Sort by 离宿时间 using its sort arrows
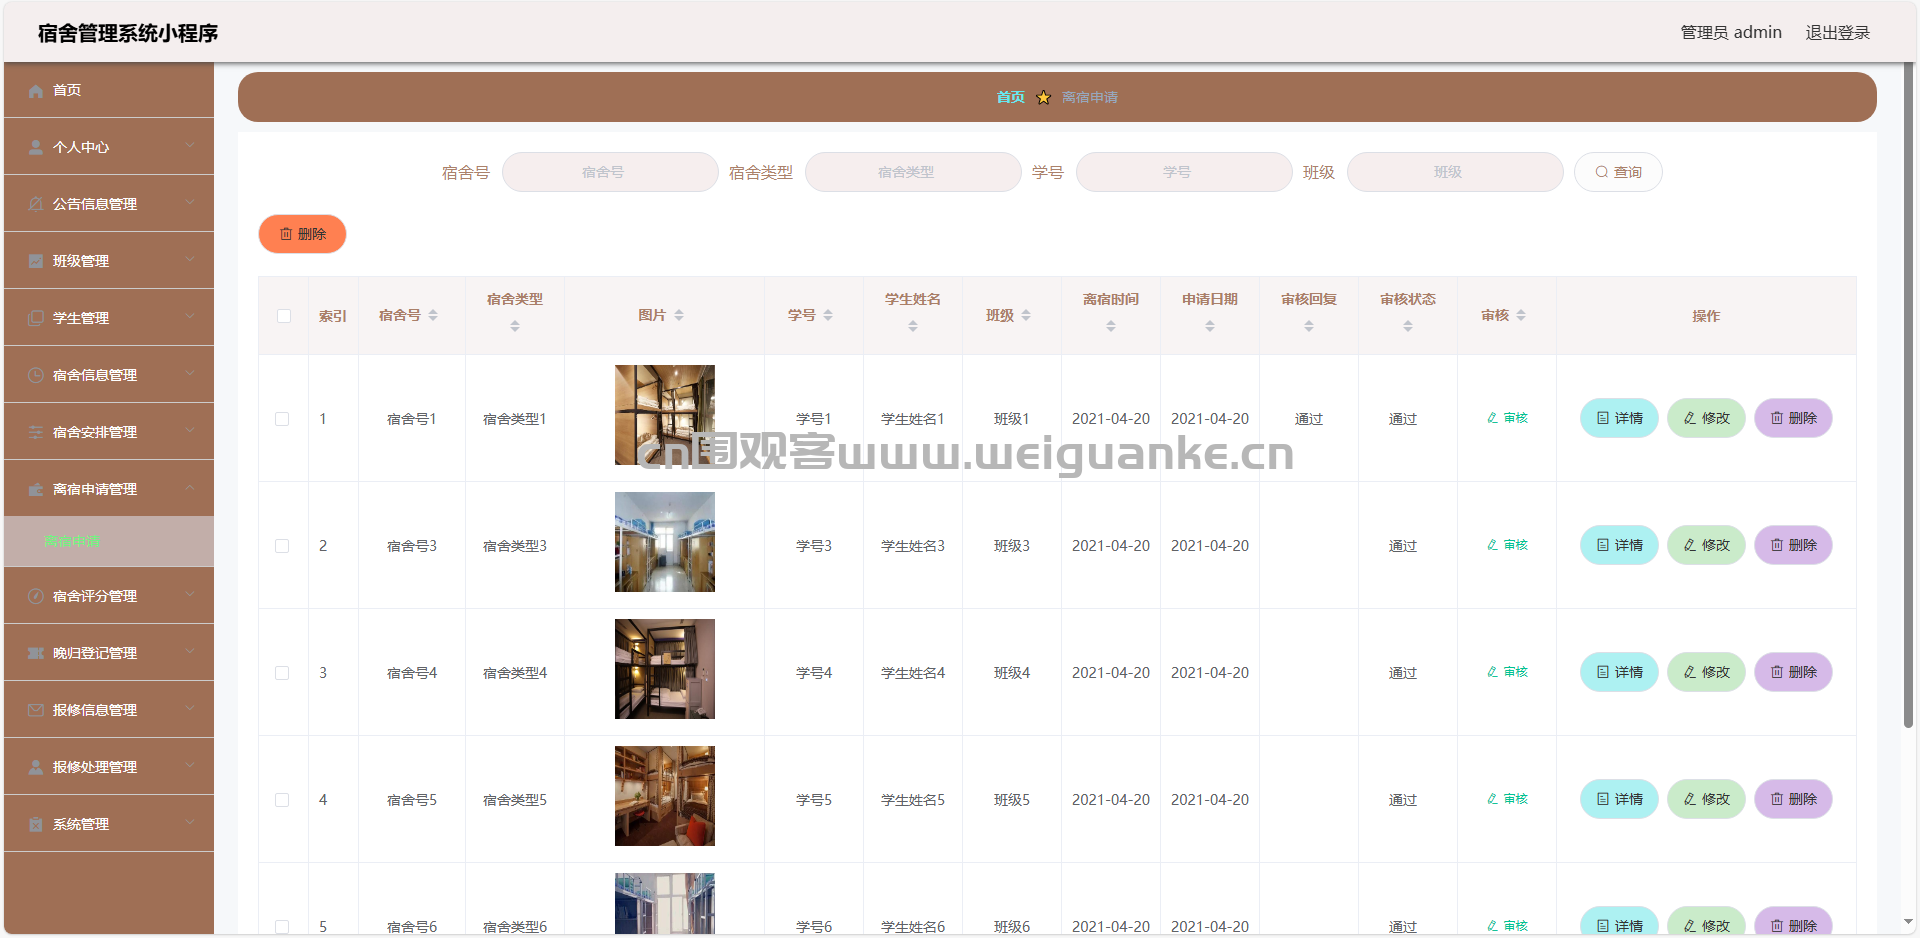This screenshot has height=938, width=1920. pyautogui.click(x=1111, y=327)
